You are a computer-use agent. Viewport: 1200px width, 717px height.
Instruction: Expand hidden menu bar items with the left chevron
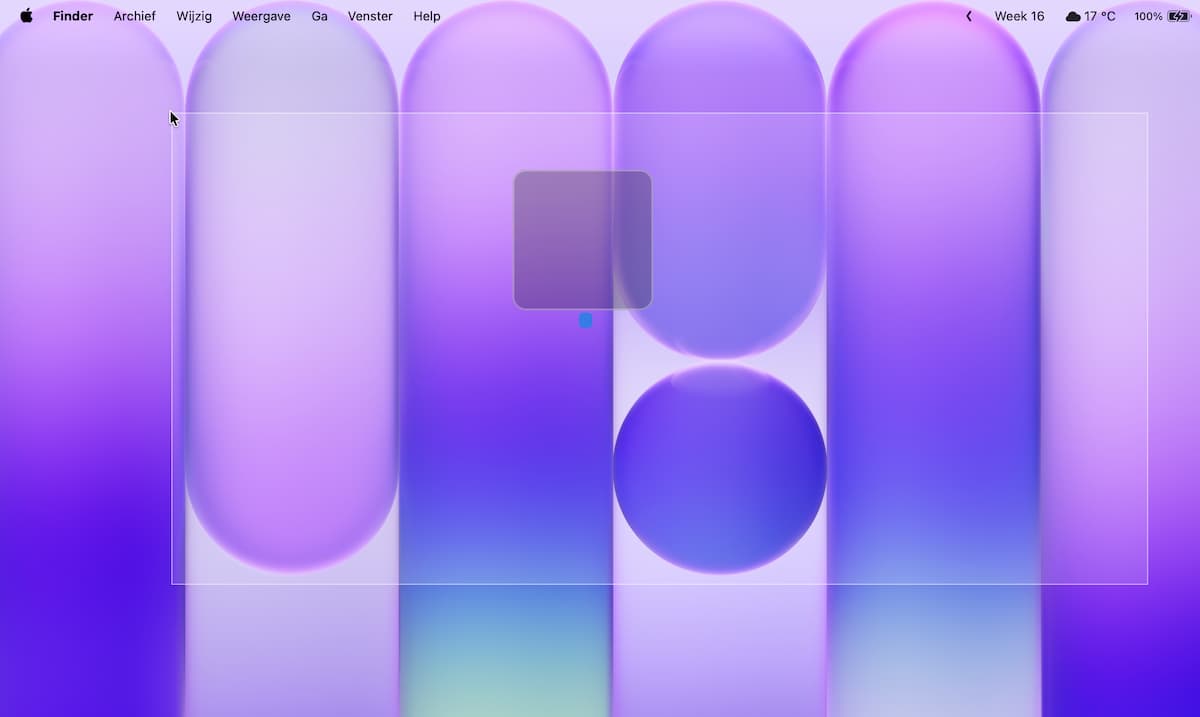point(968,16)
